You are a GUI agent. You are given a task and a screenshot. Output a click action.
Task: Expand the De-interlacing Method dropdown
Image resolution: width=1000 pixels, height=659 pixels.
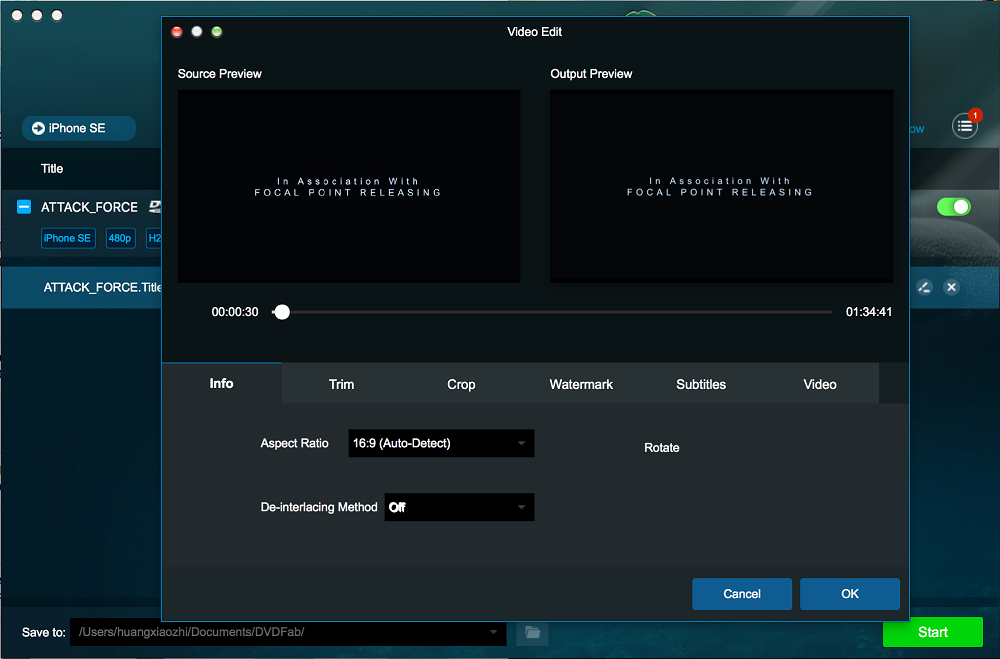click(x=459, y=507)
